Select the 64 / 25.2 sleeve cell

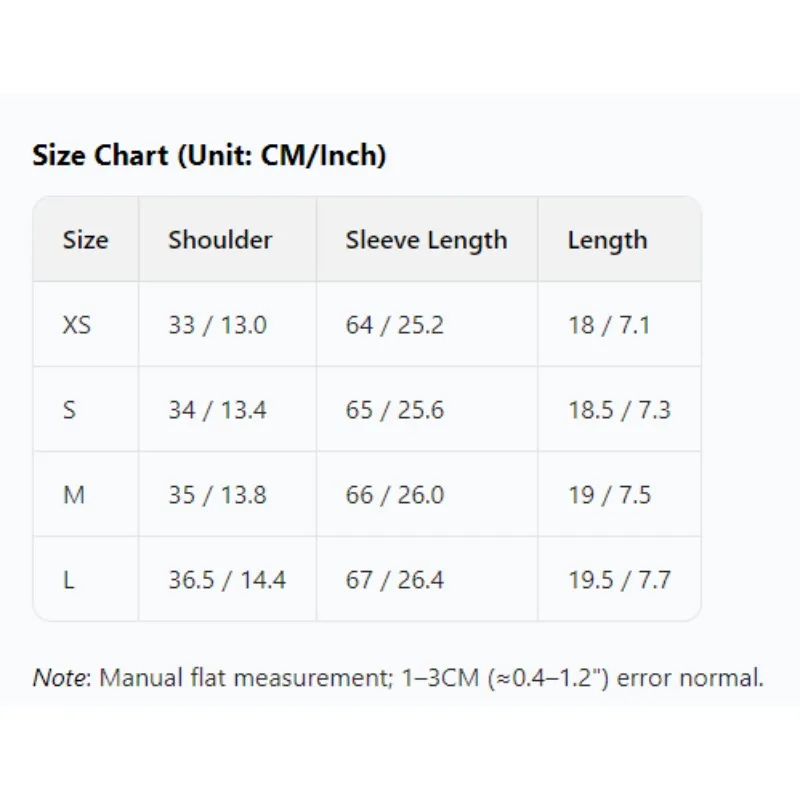394,325
